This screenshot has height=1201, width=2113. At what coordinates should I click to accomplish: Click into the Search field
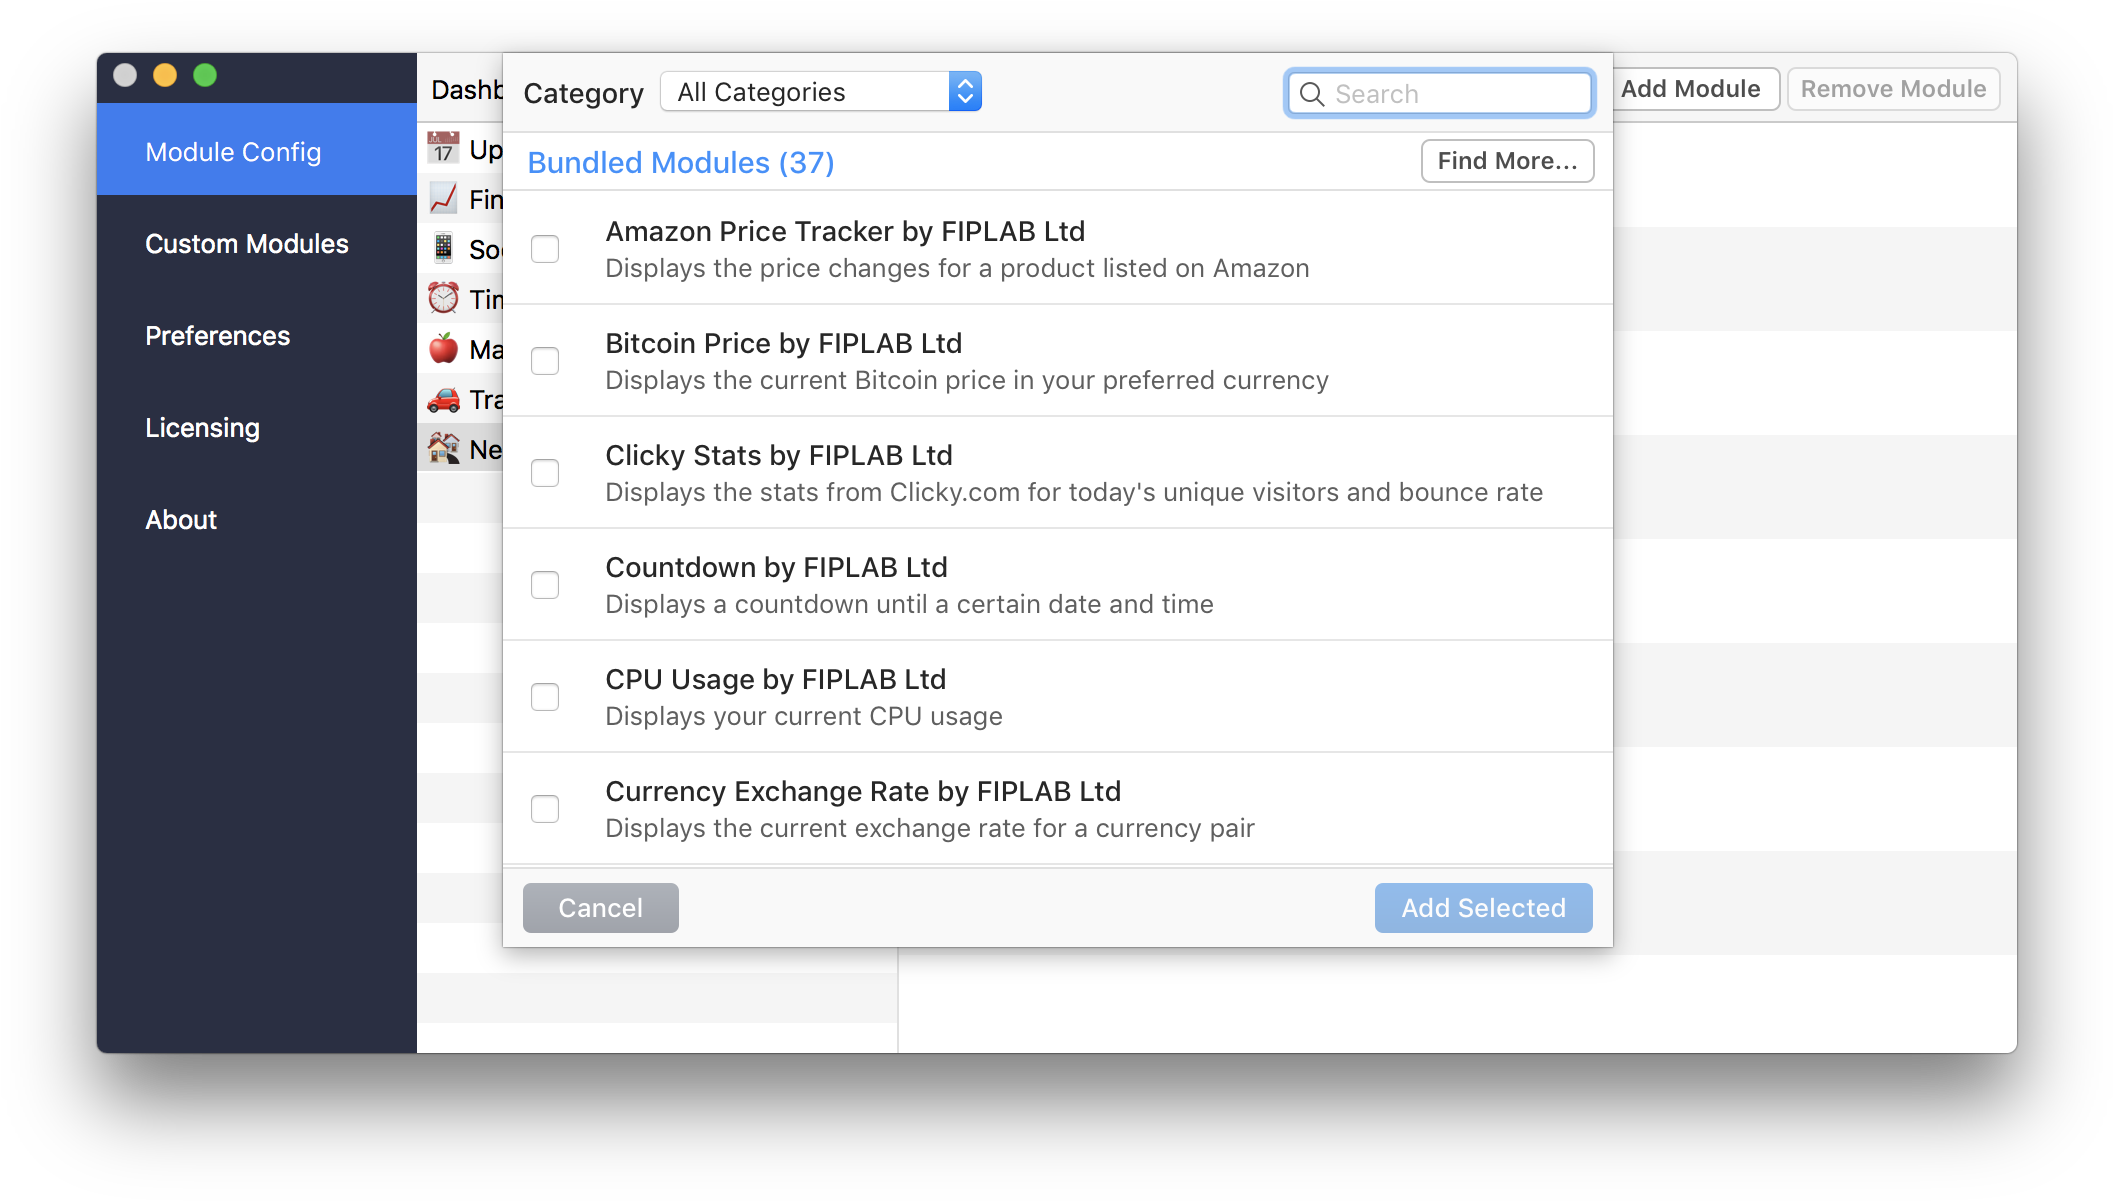coord(1440,94)
